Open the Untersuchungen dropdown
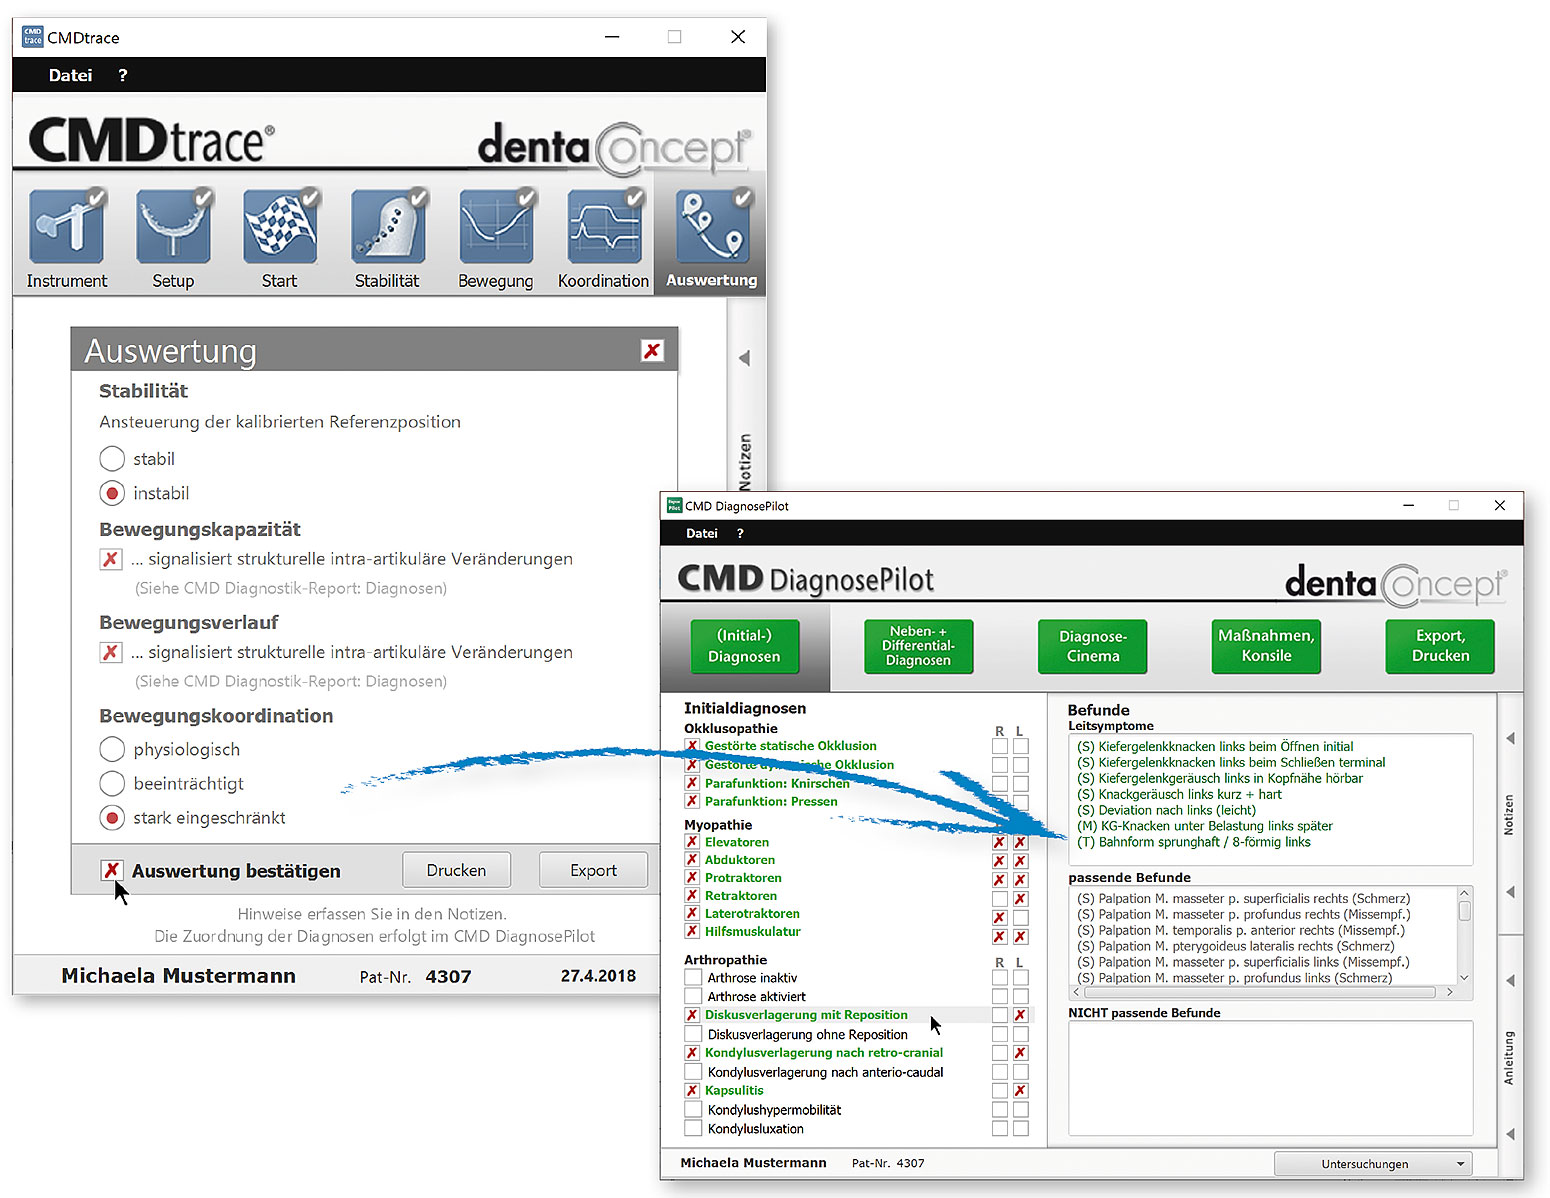 click(1373, 1164)
